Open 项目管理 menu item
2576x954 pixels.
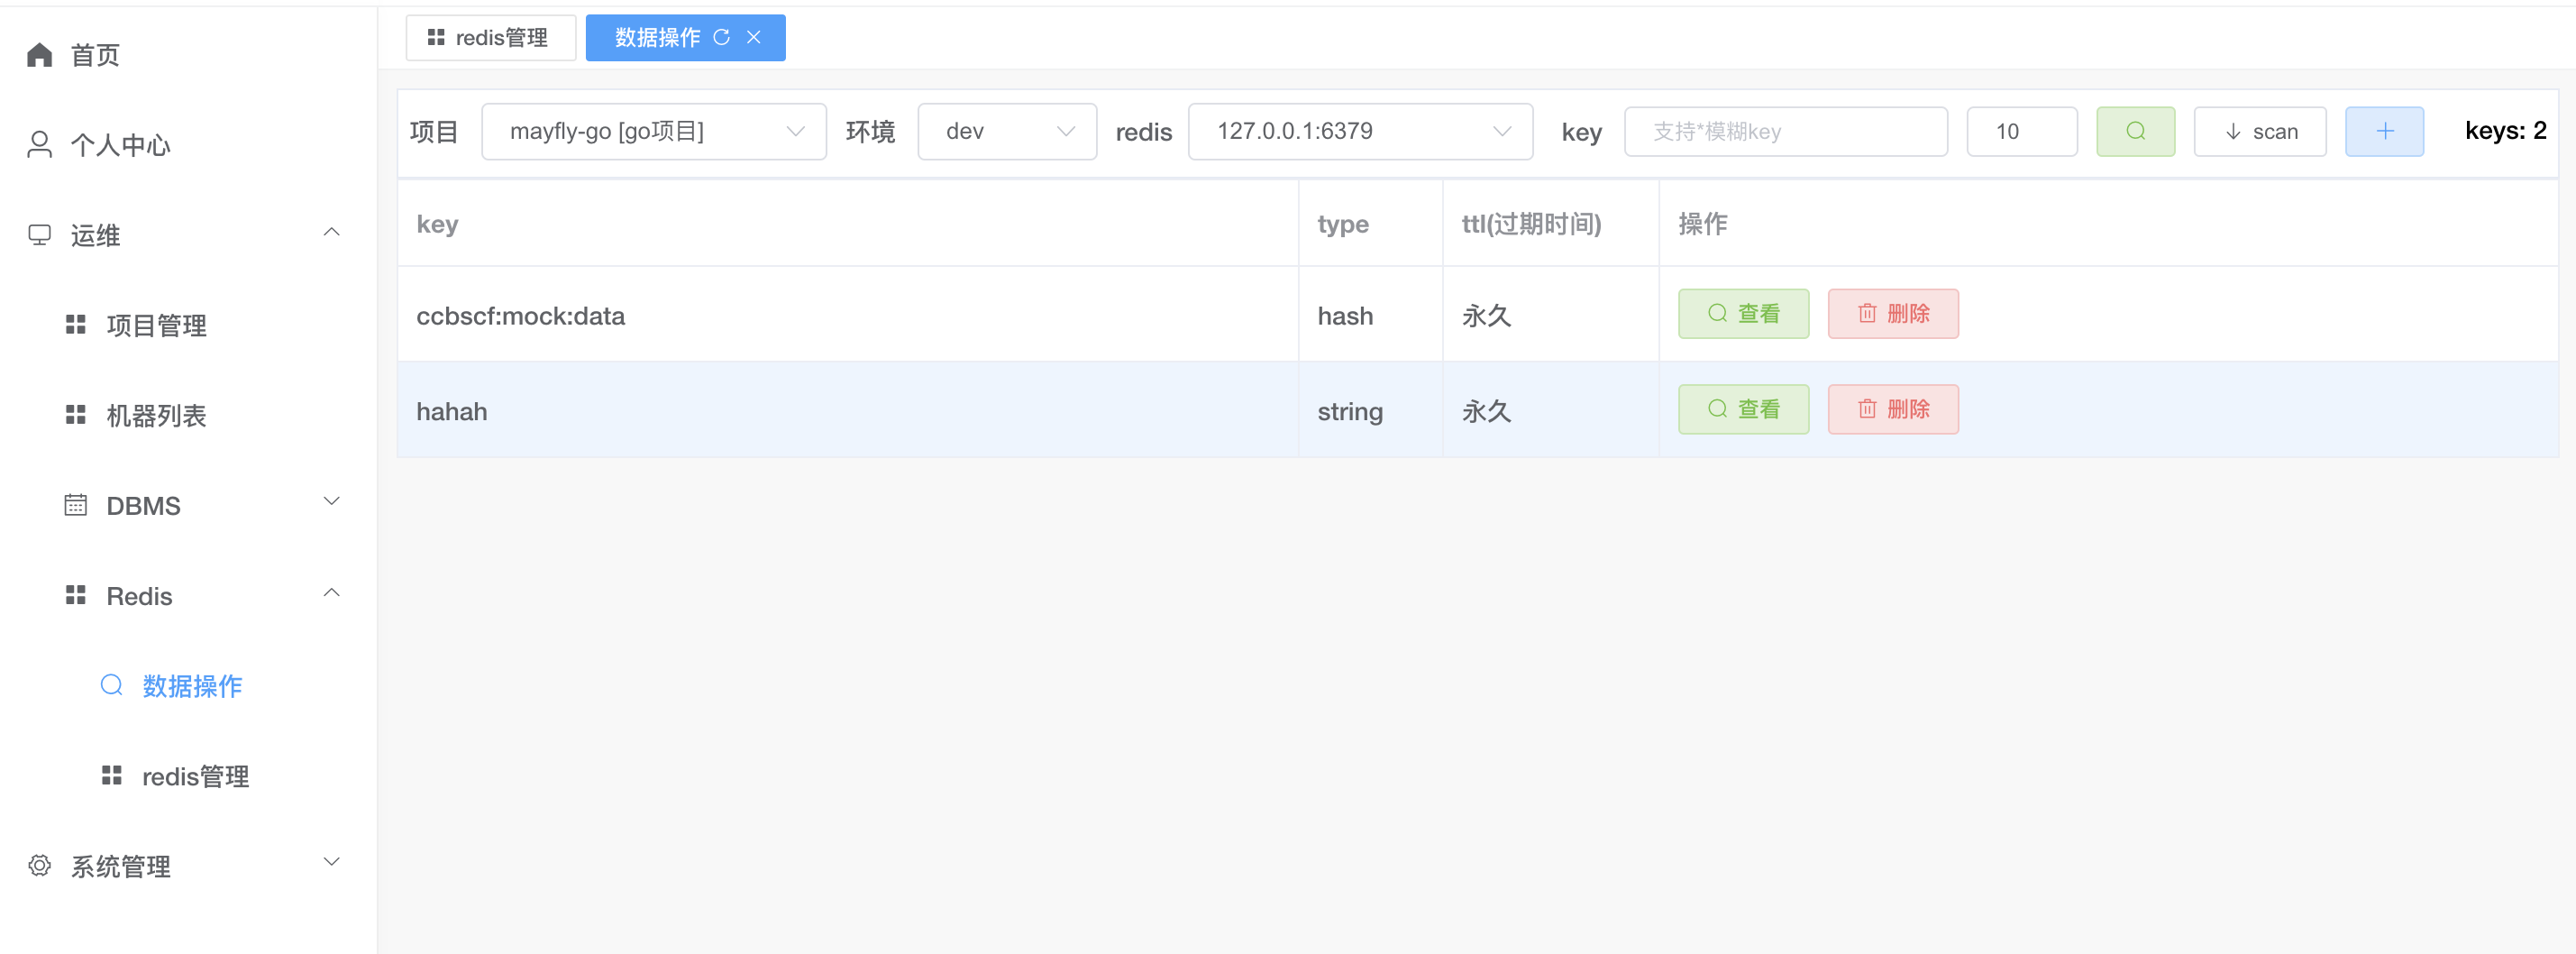(x=156, y=325)
